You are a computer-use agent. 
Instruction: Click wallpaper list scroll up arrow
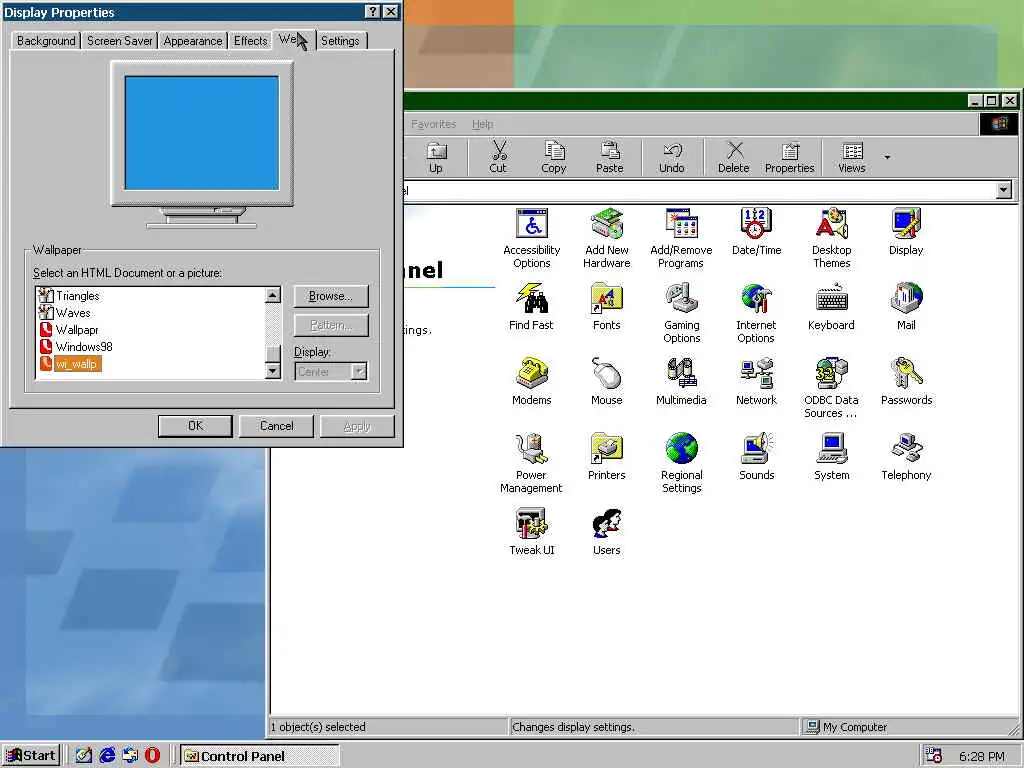(273, 295)
